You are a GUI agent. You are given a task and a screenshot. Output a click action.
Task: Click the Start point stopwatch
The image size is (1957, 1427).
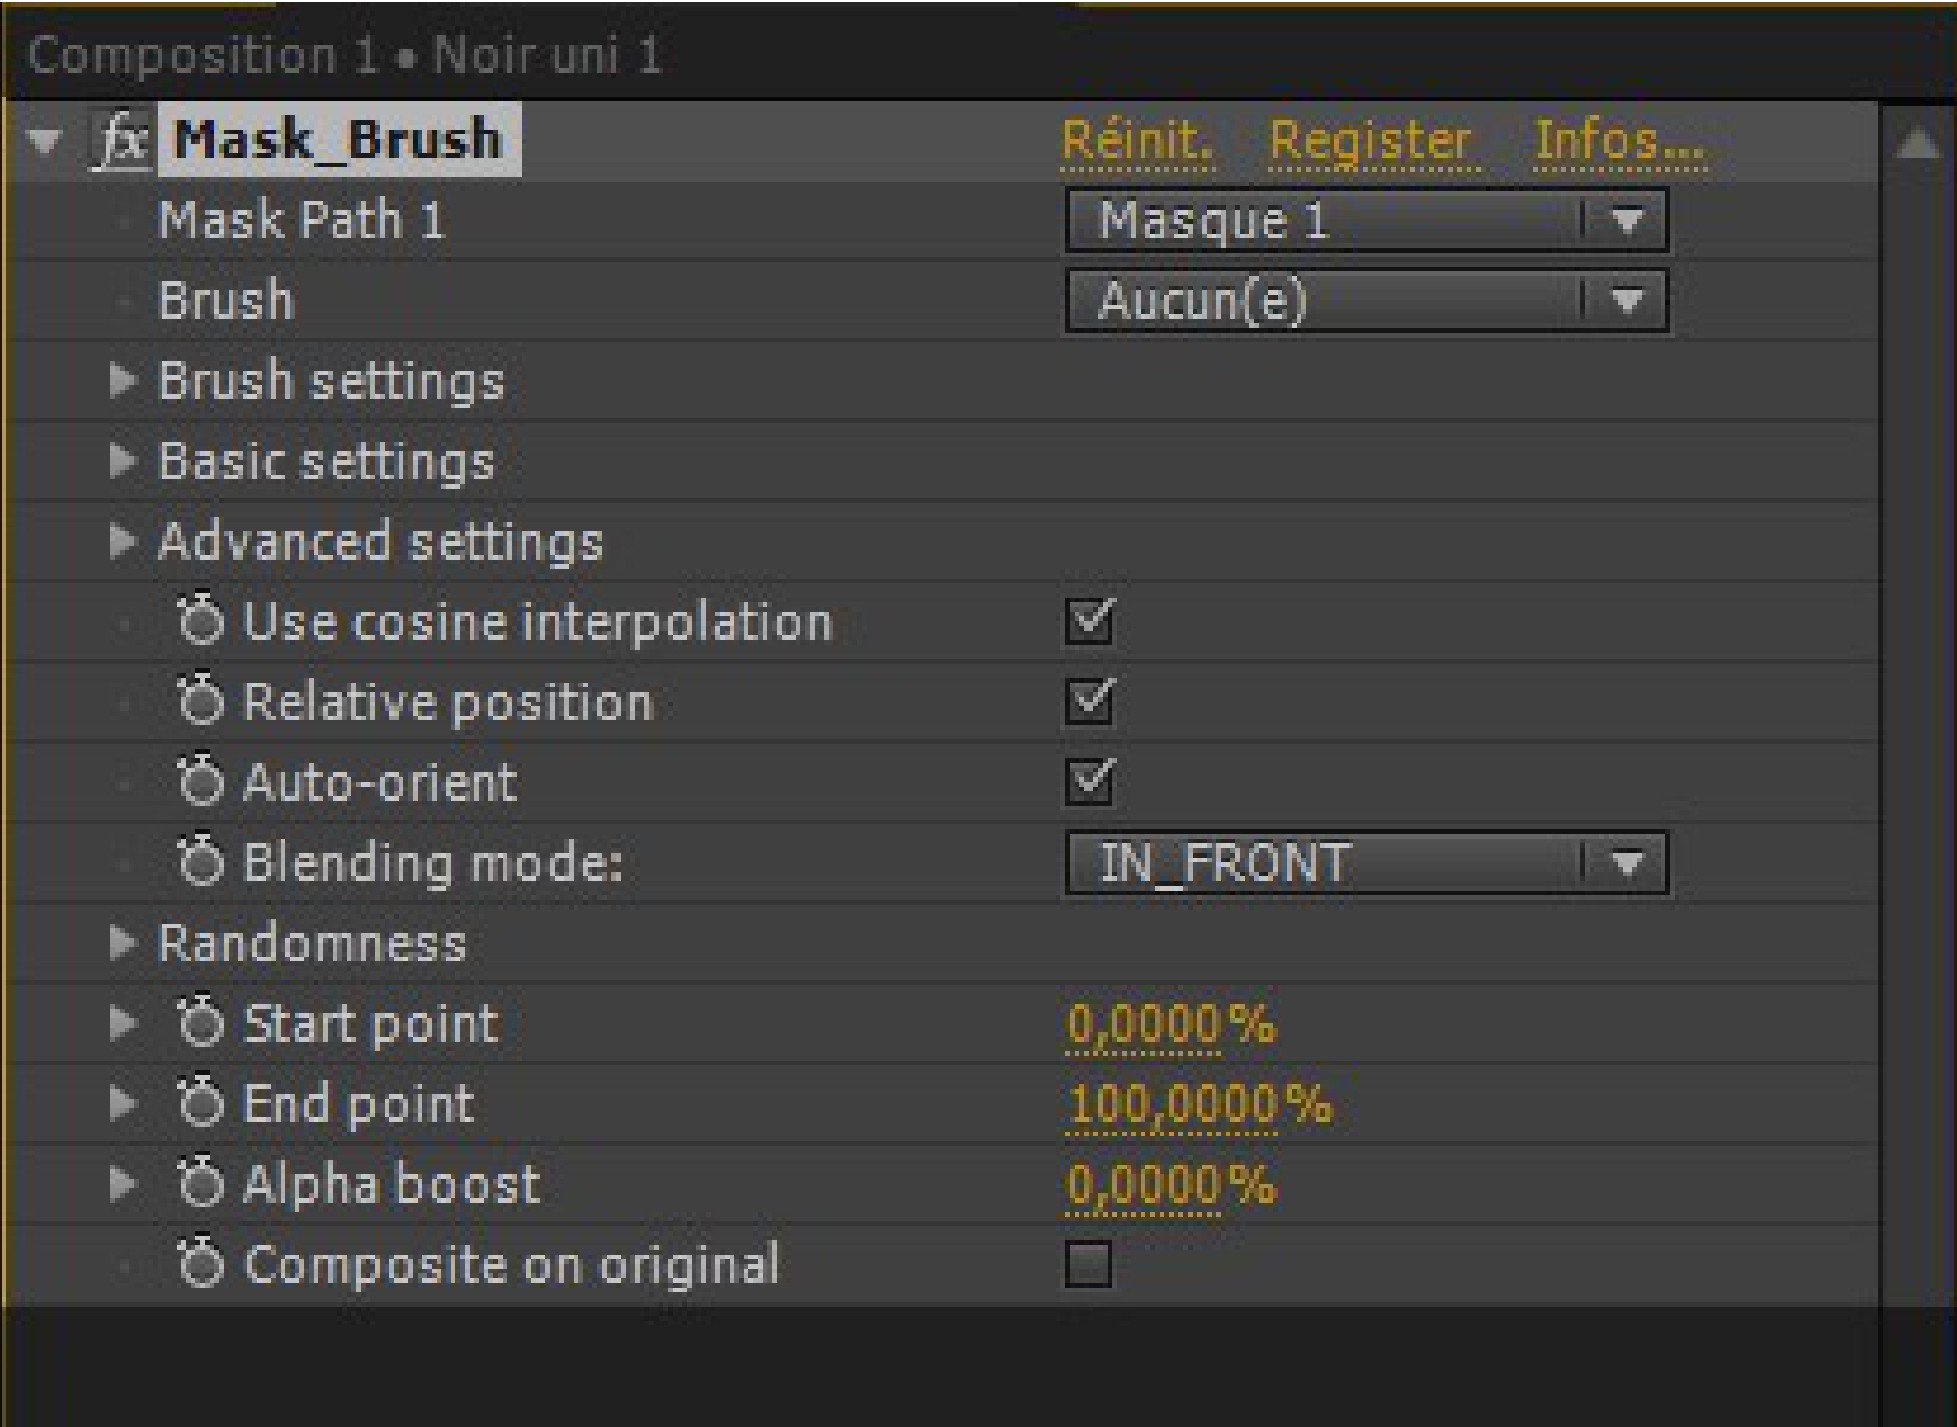(203, 1023)
